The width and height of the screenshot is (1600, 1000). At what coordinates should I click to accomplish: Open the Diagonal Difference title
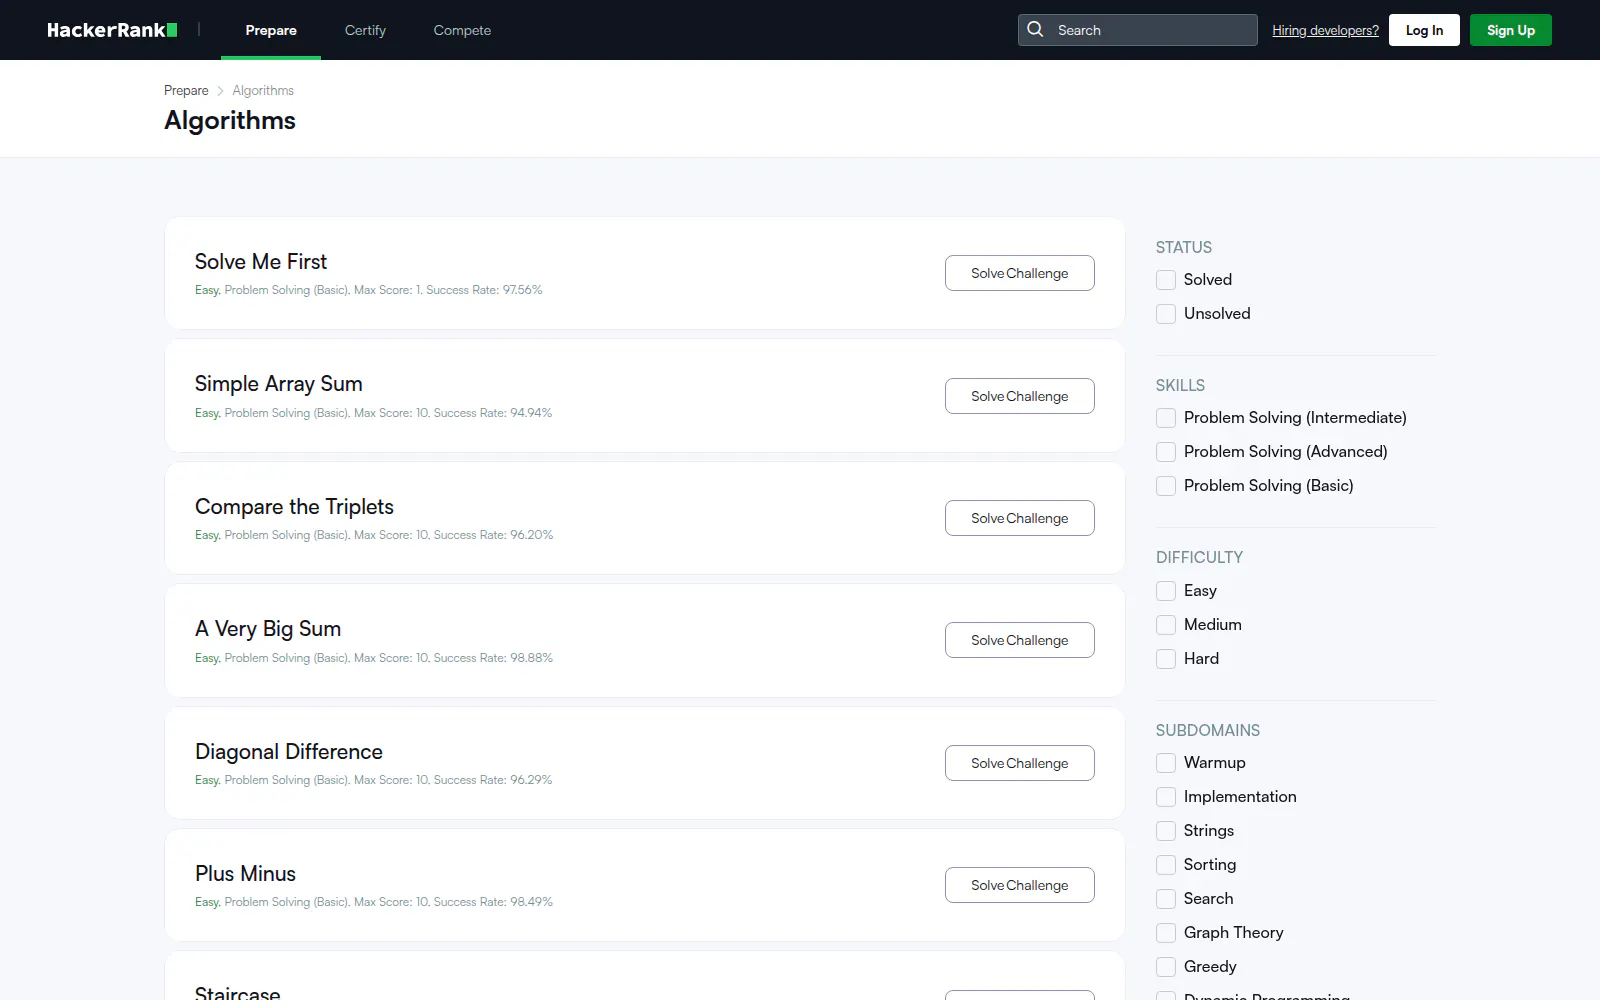pos(289,751)
